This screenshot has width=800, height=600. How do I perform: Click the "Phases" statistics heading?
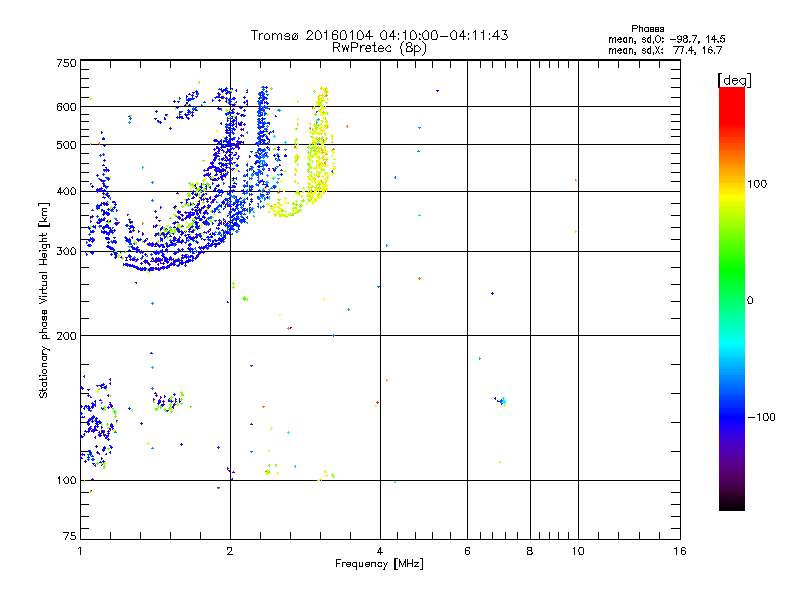pos(647,29)
